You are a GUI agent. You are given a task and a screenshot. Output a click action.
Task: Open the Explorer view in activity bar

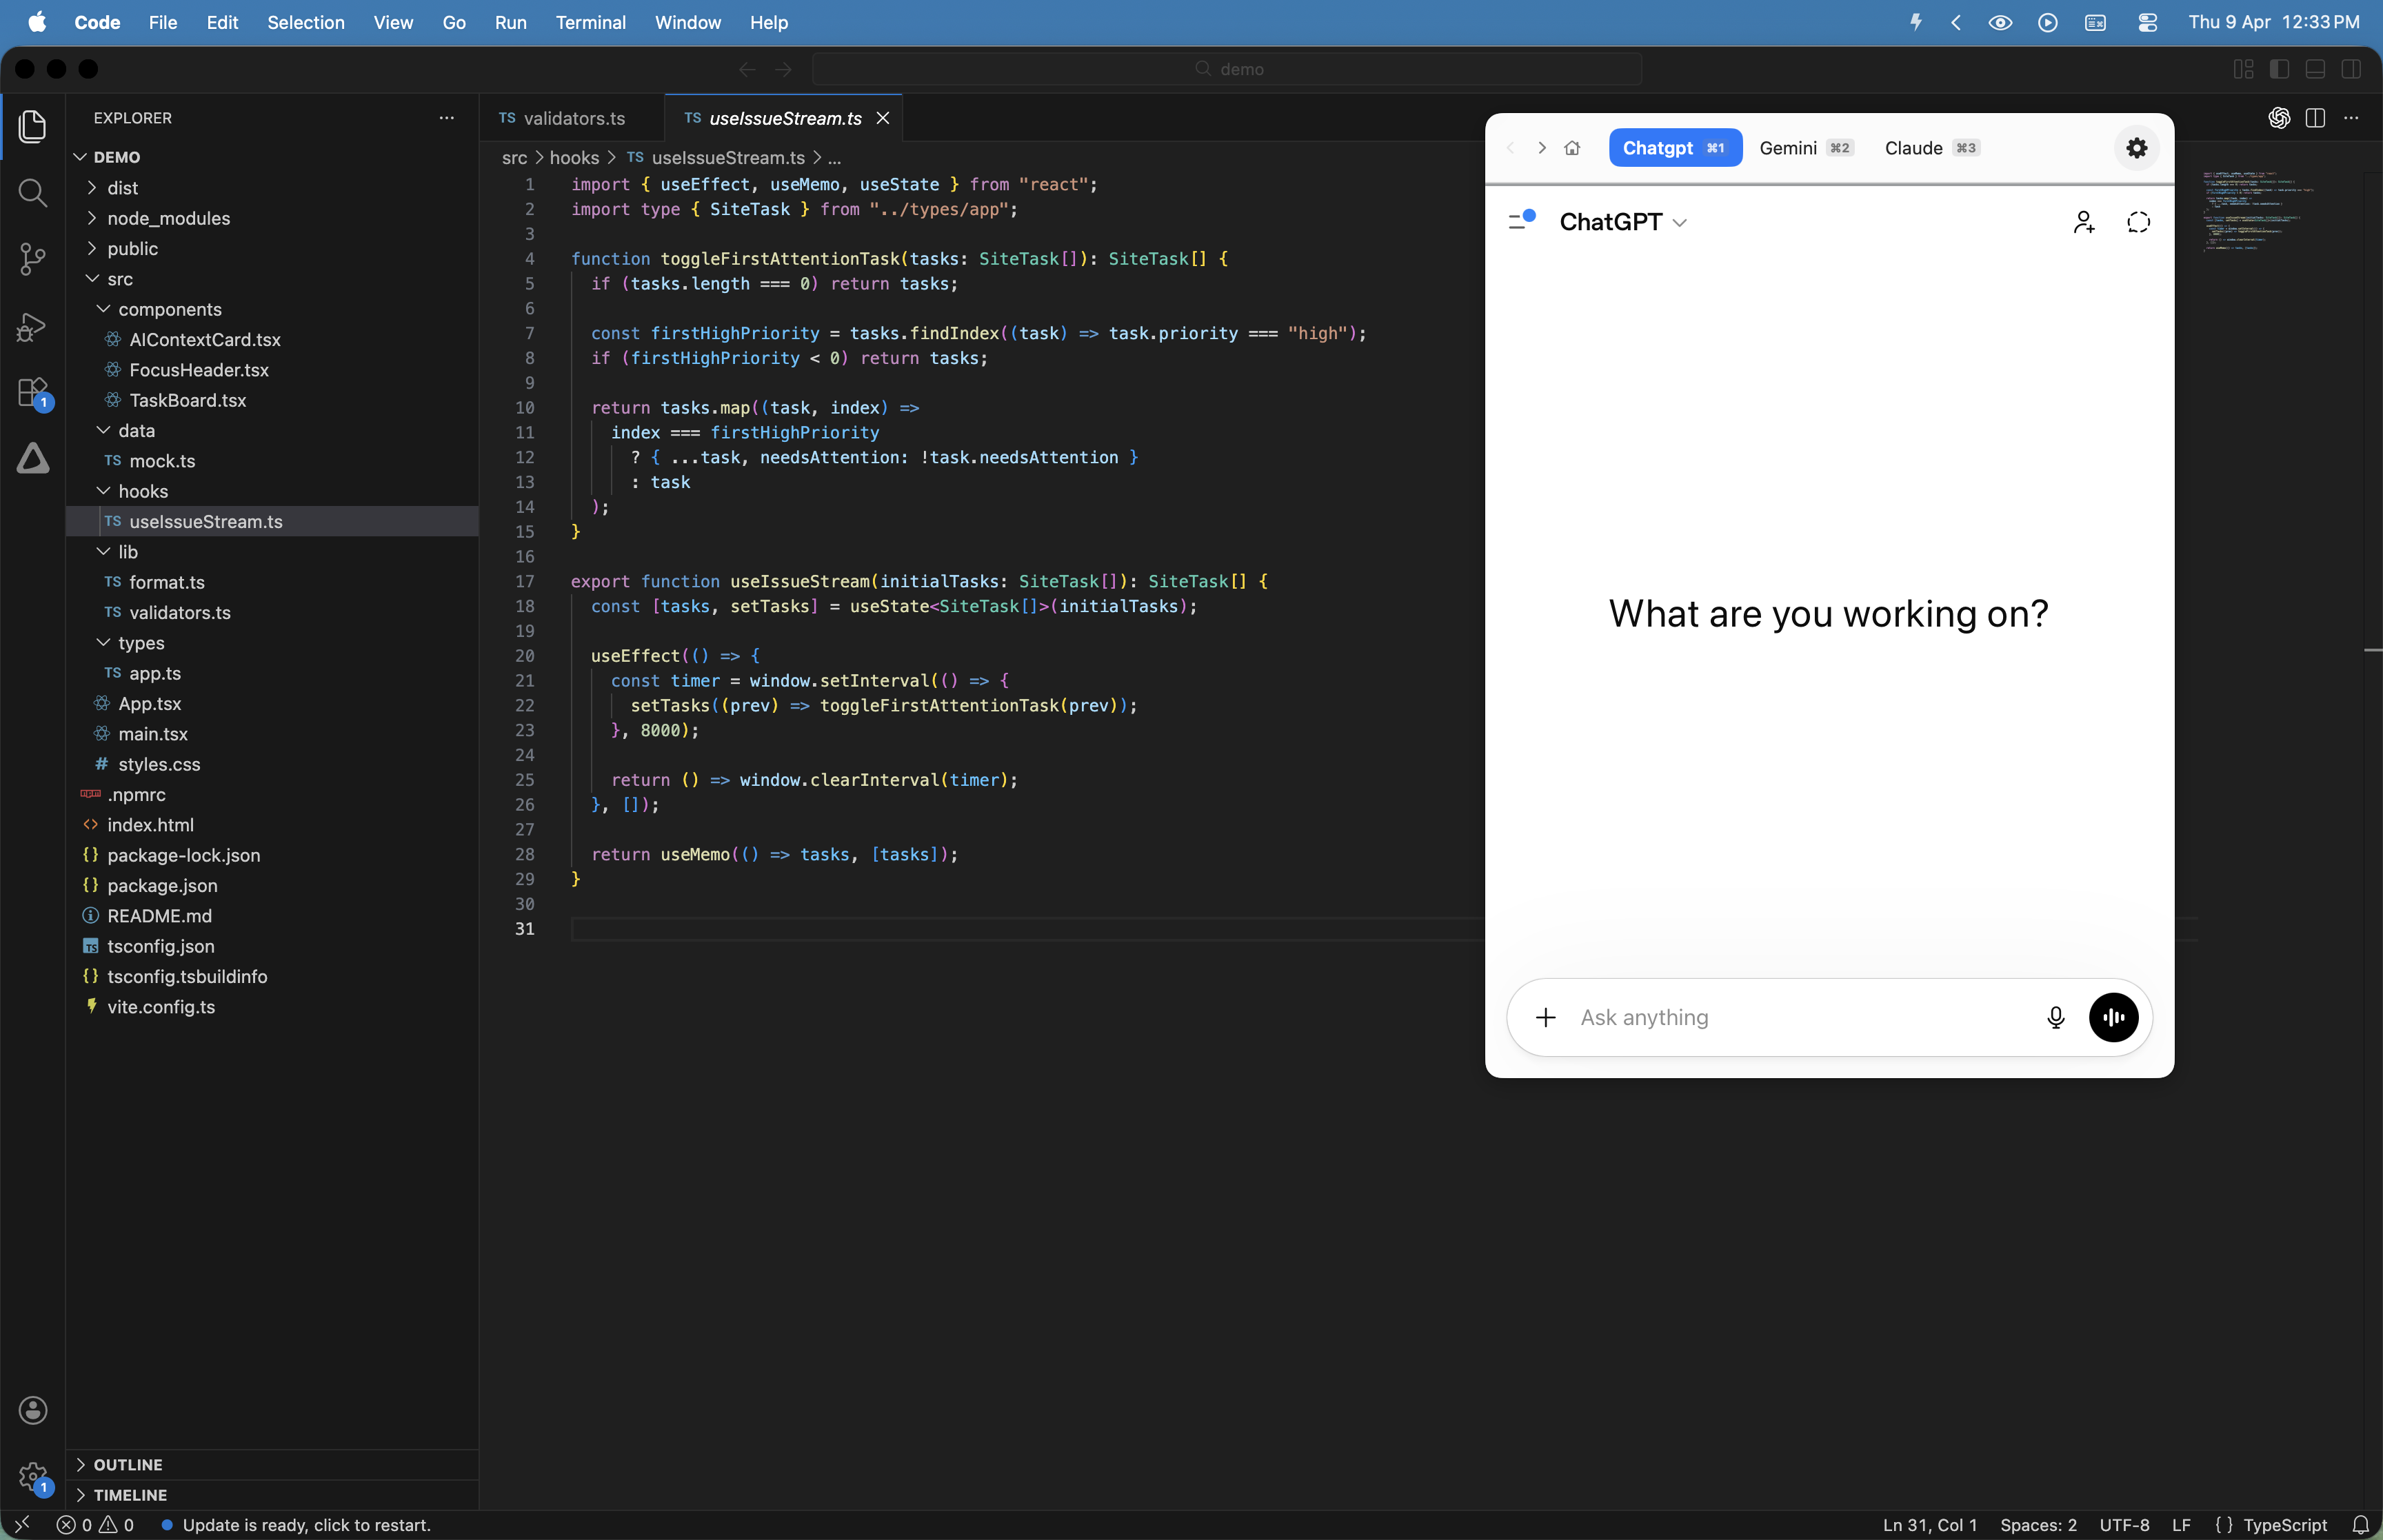pyautogui.click(x=32, y=126)
